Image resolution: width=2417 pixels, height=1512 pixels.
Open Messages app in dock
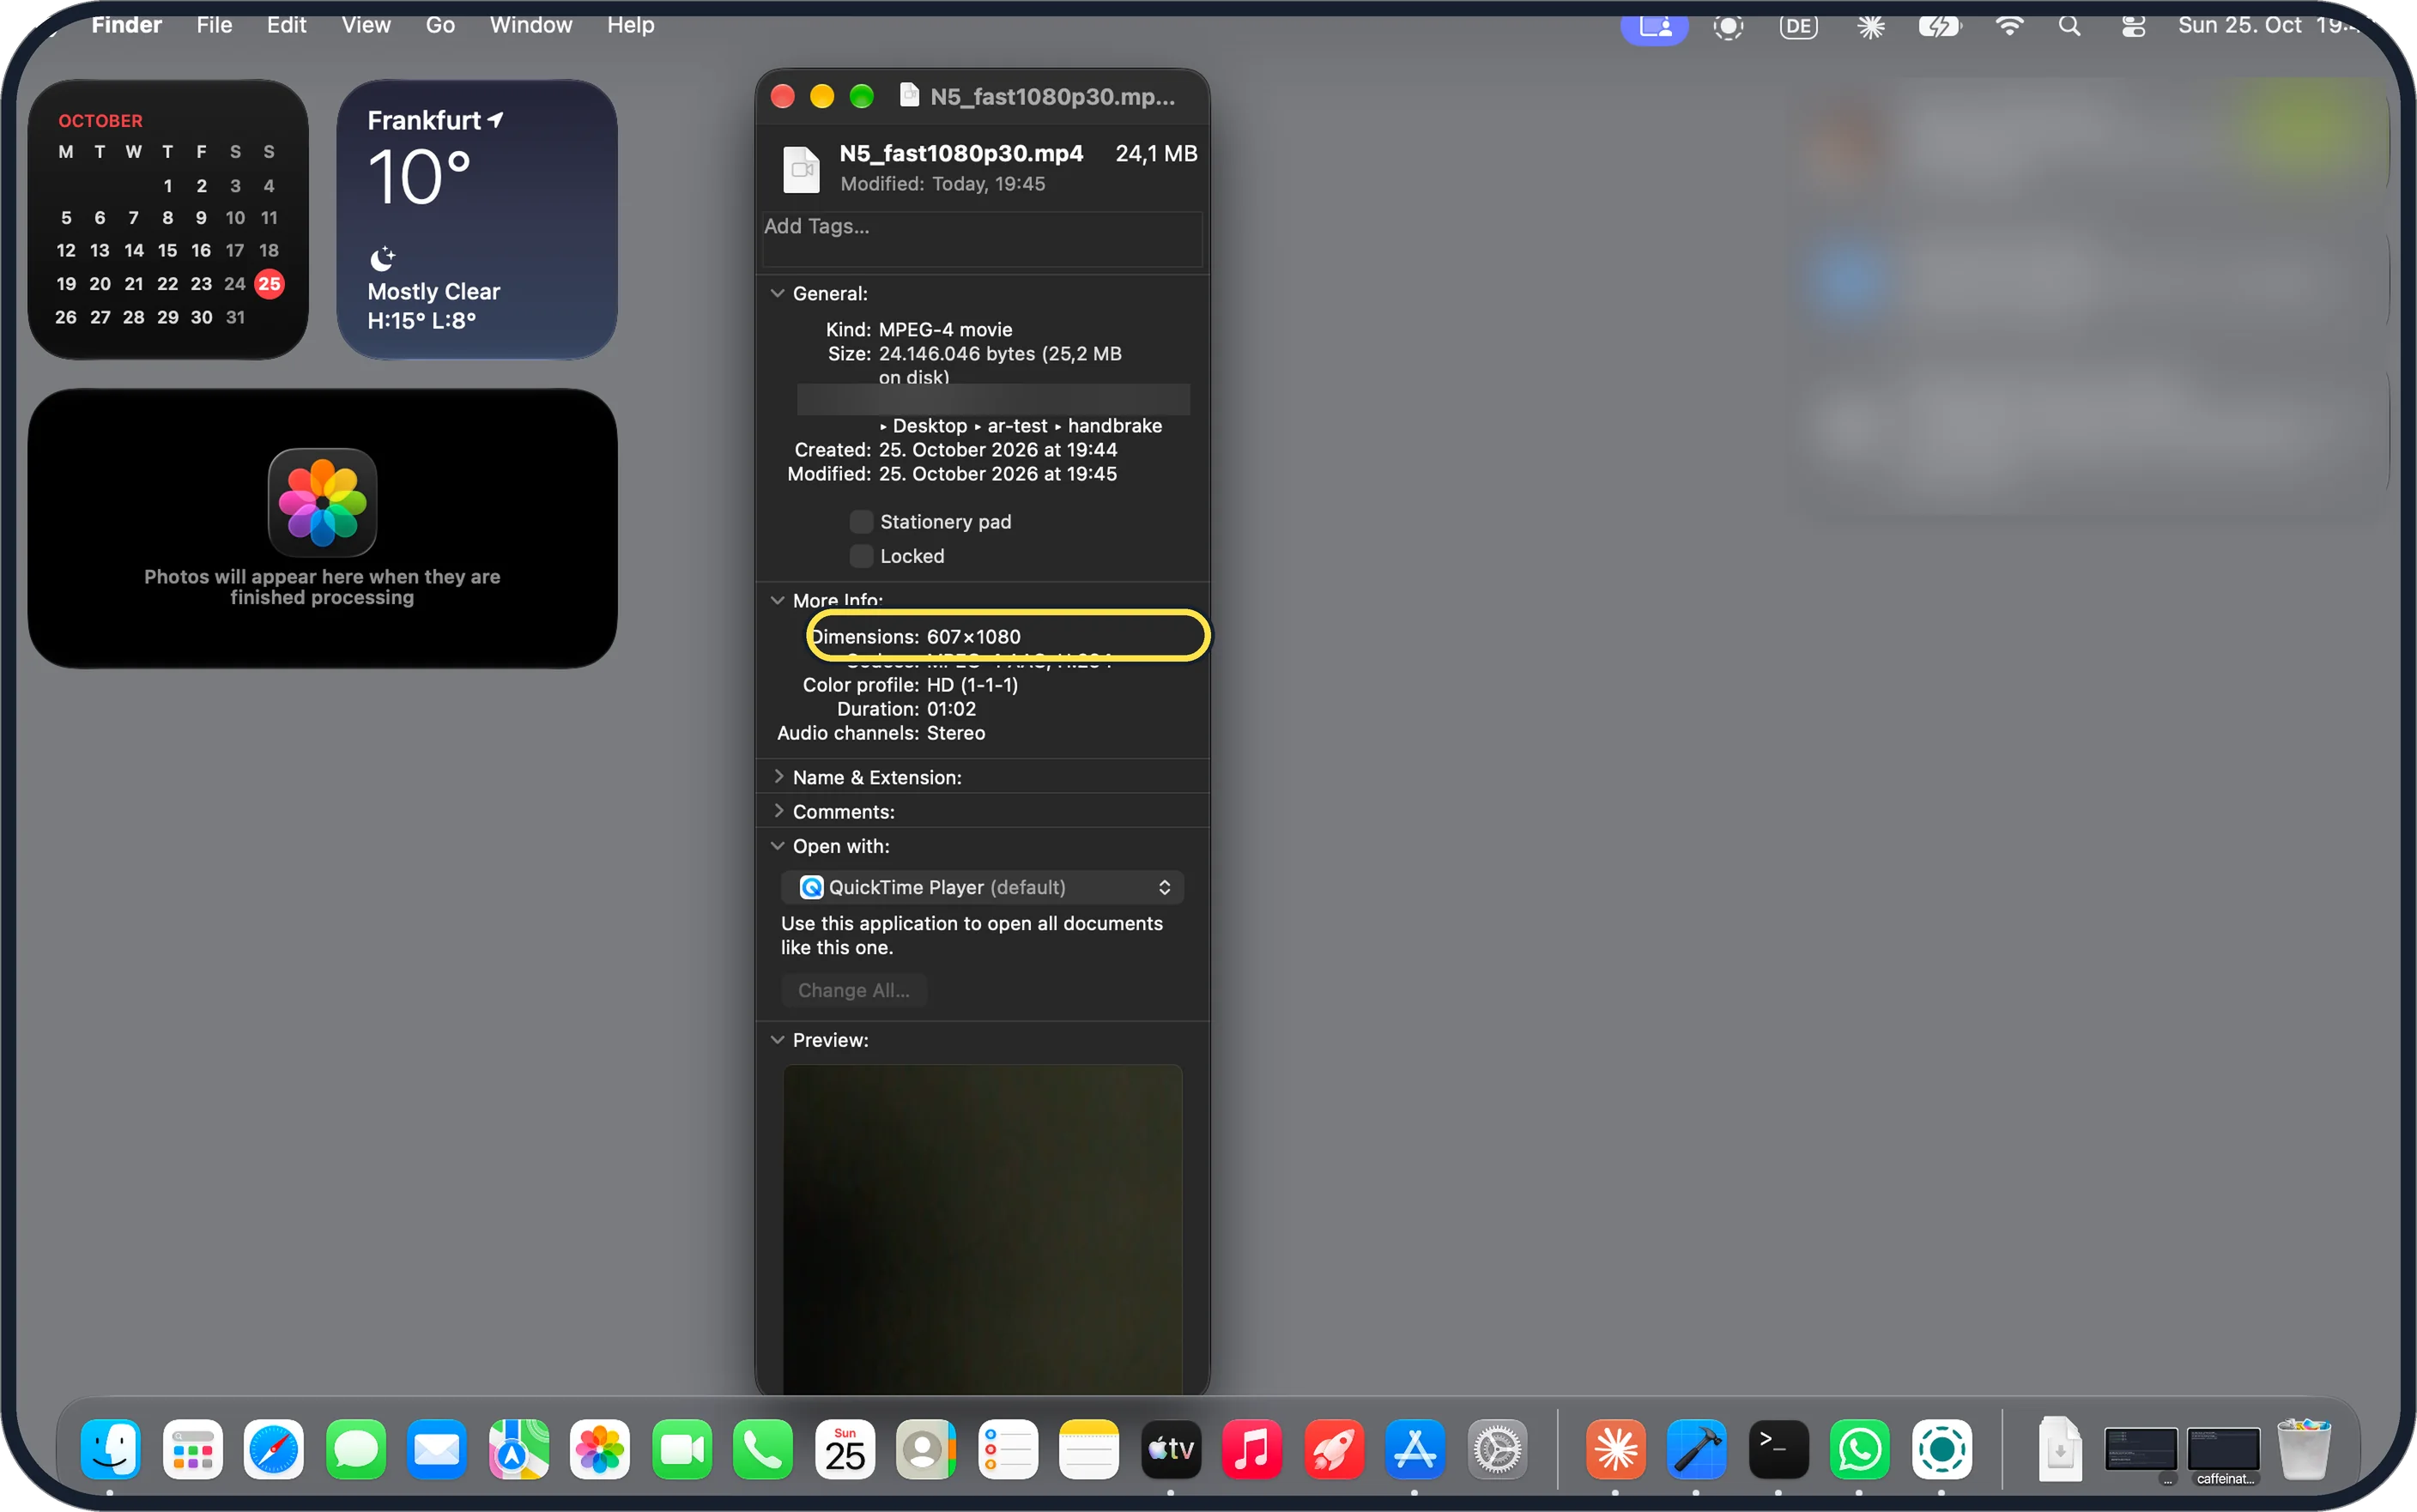[356, 1449]
